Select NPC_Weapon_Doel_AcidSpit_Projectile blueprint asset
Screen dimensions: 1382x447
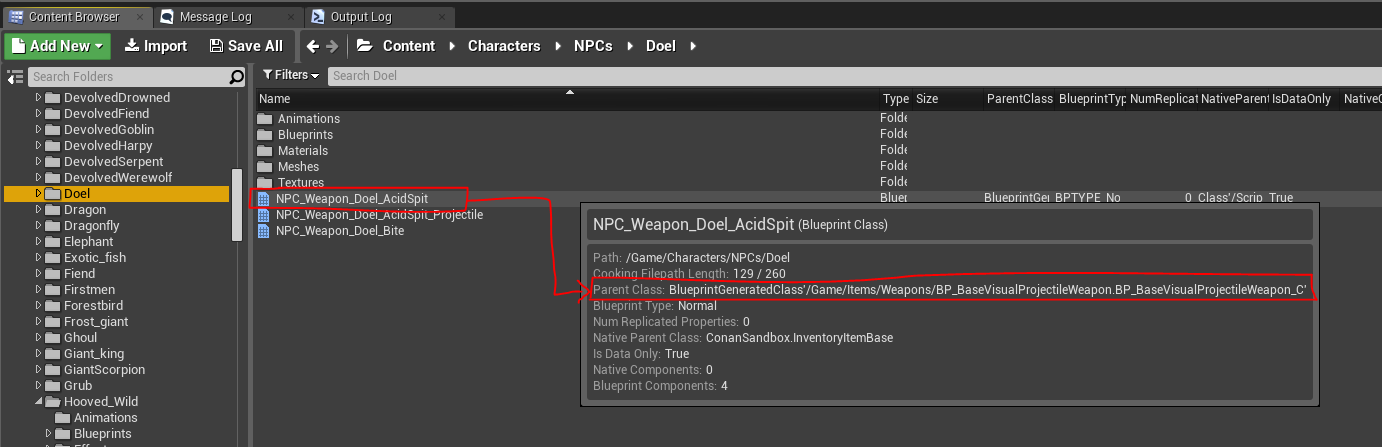378,215
